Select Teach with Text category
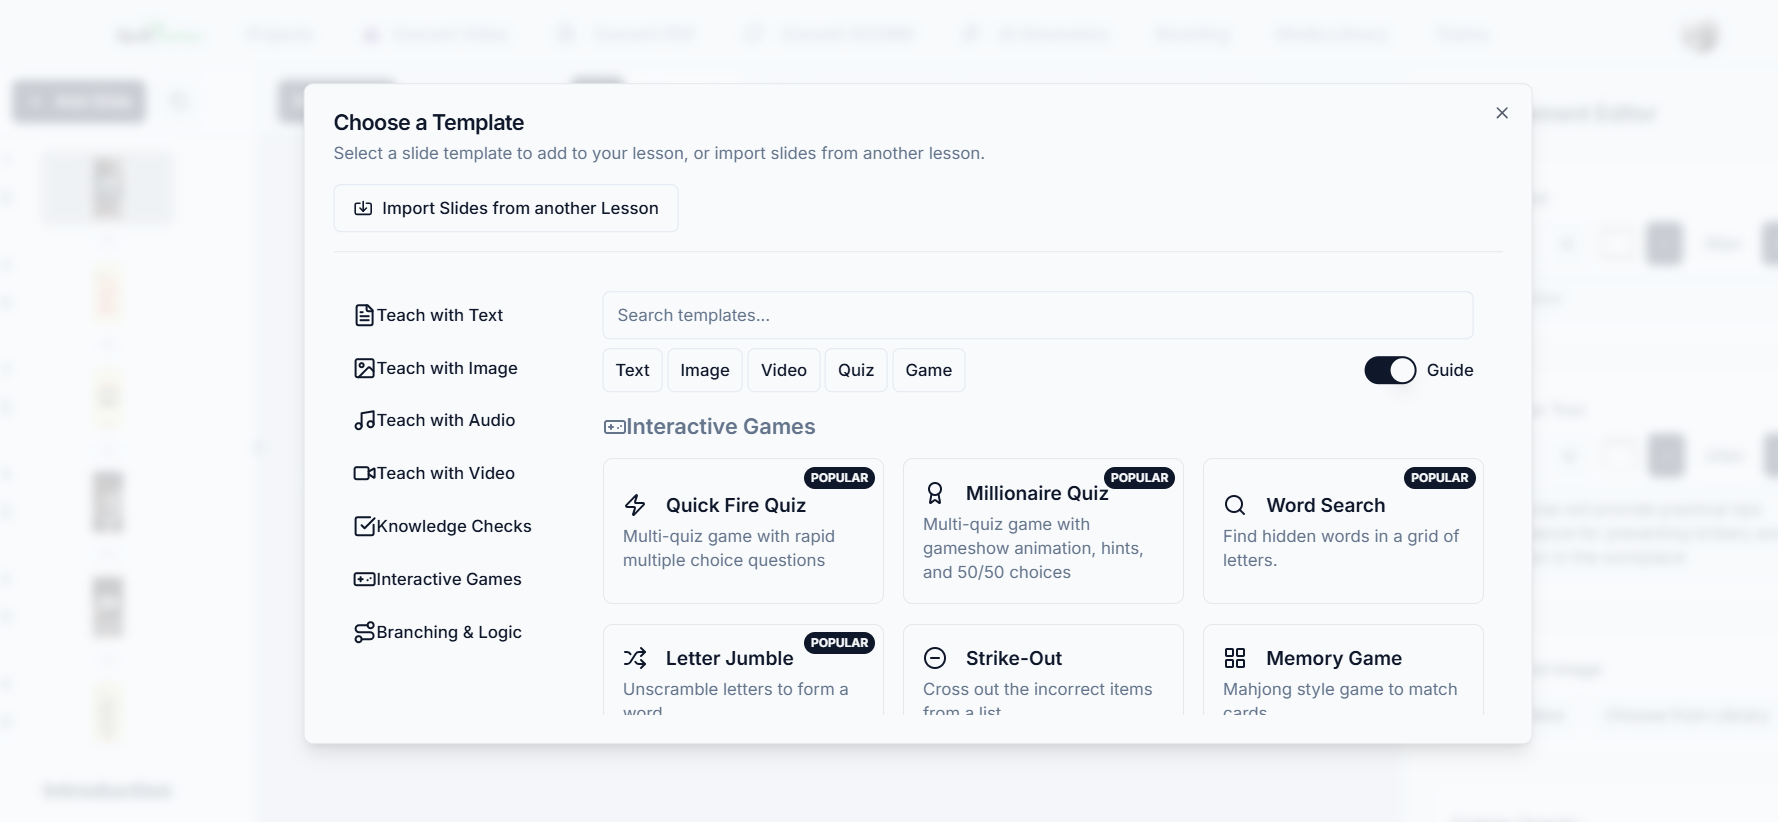 tap(428, 315)
